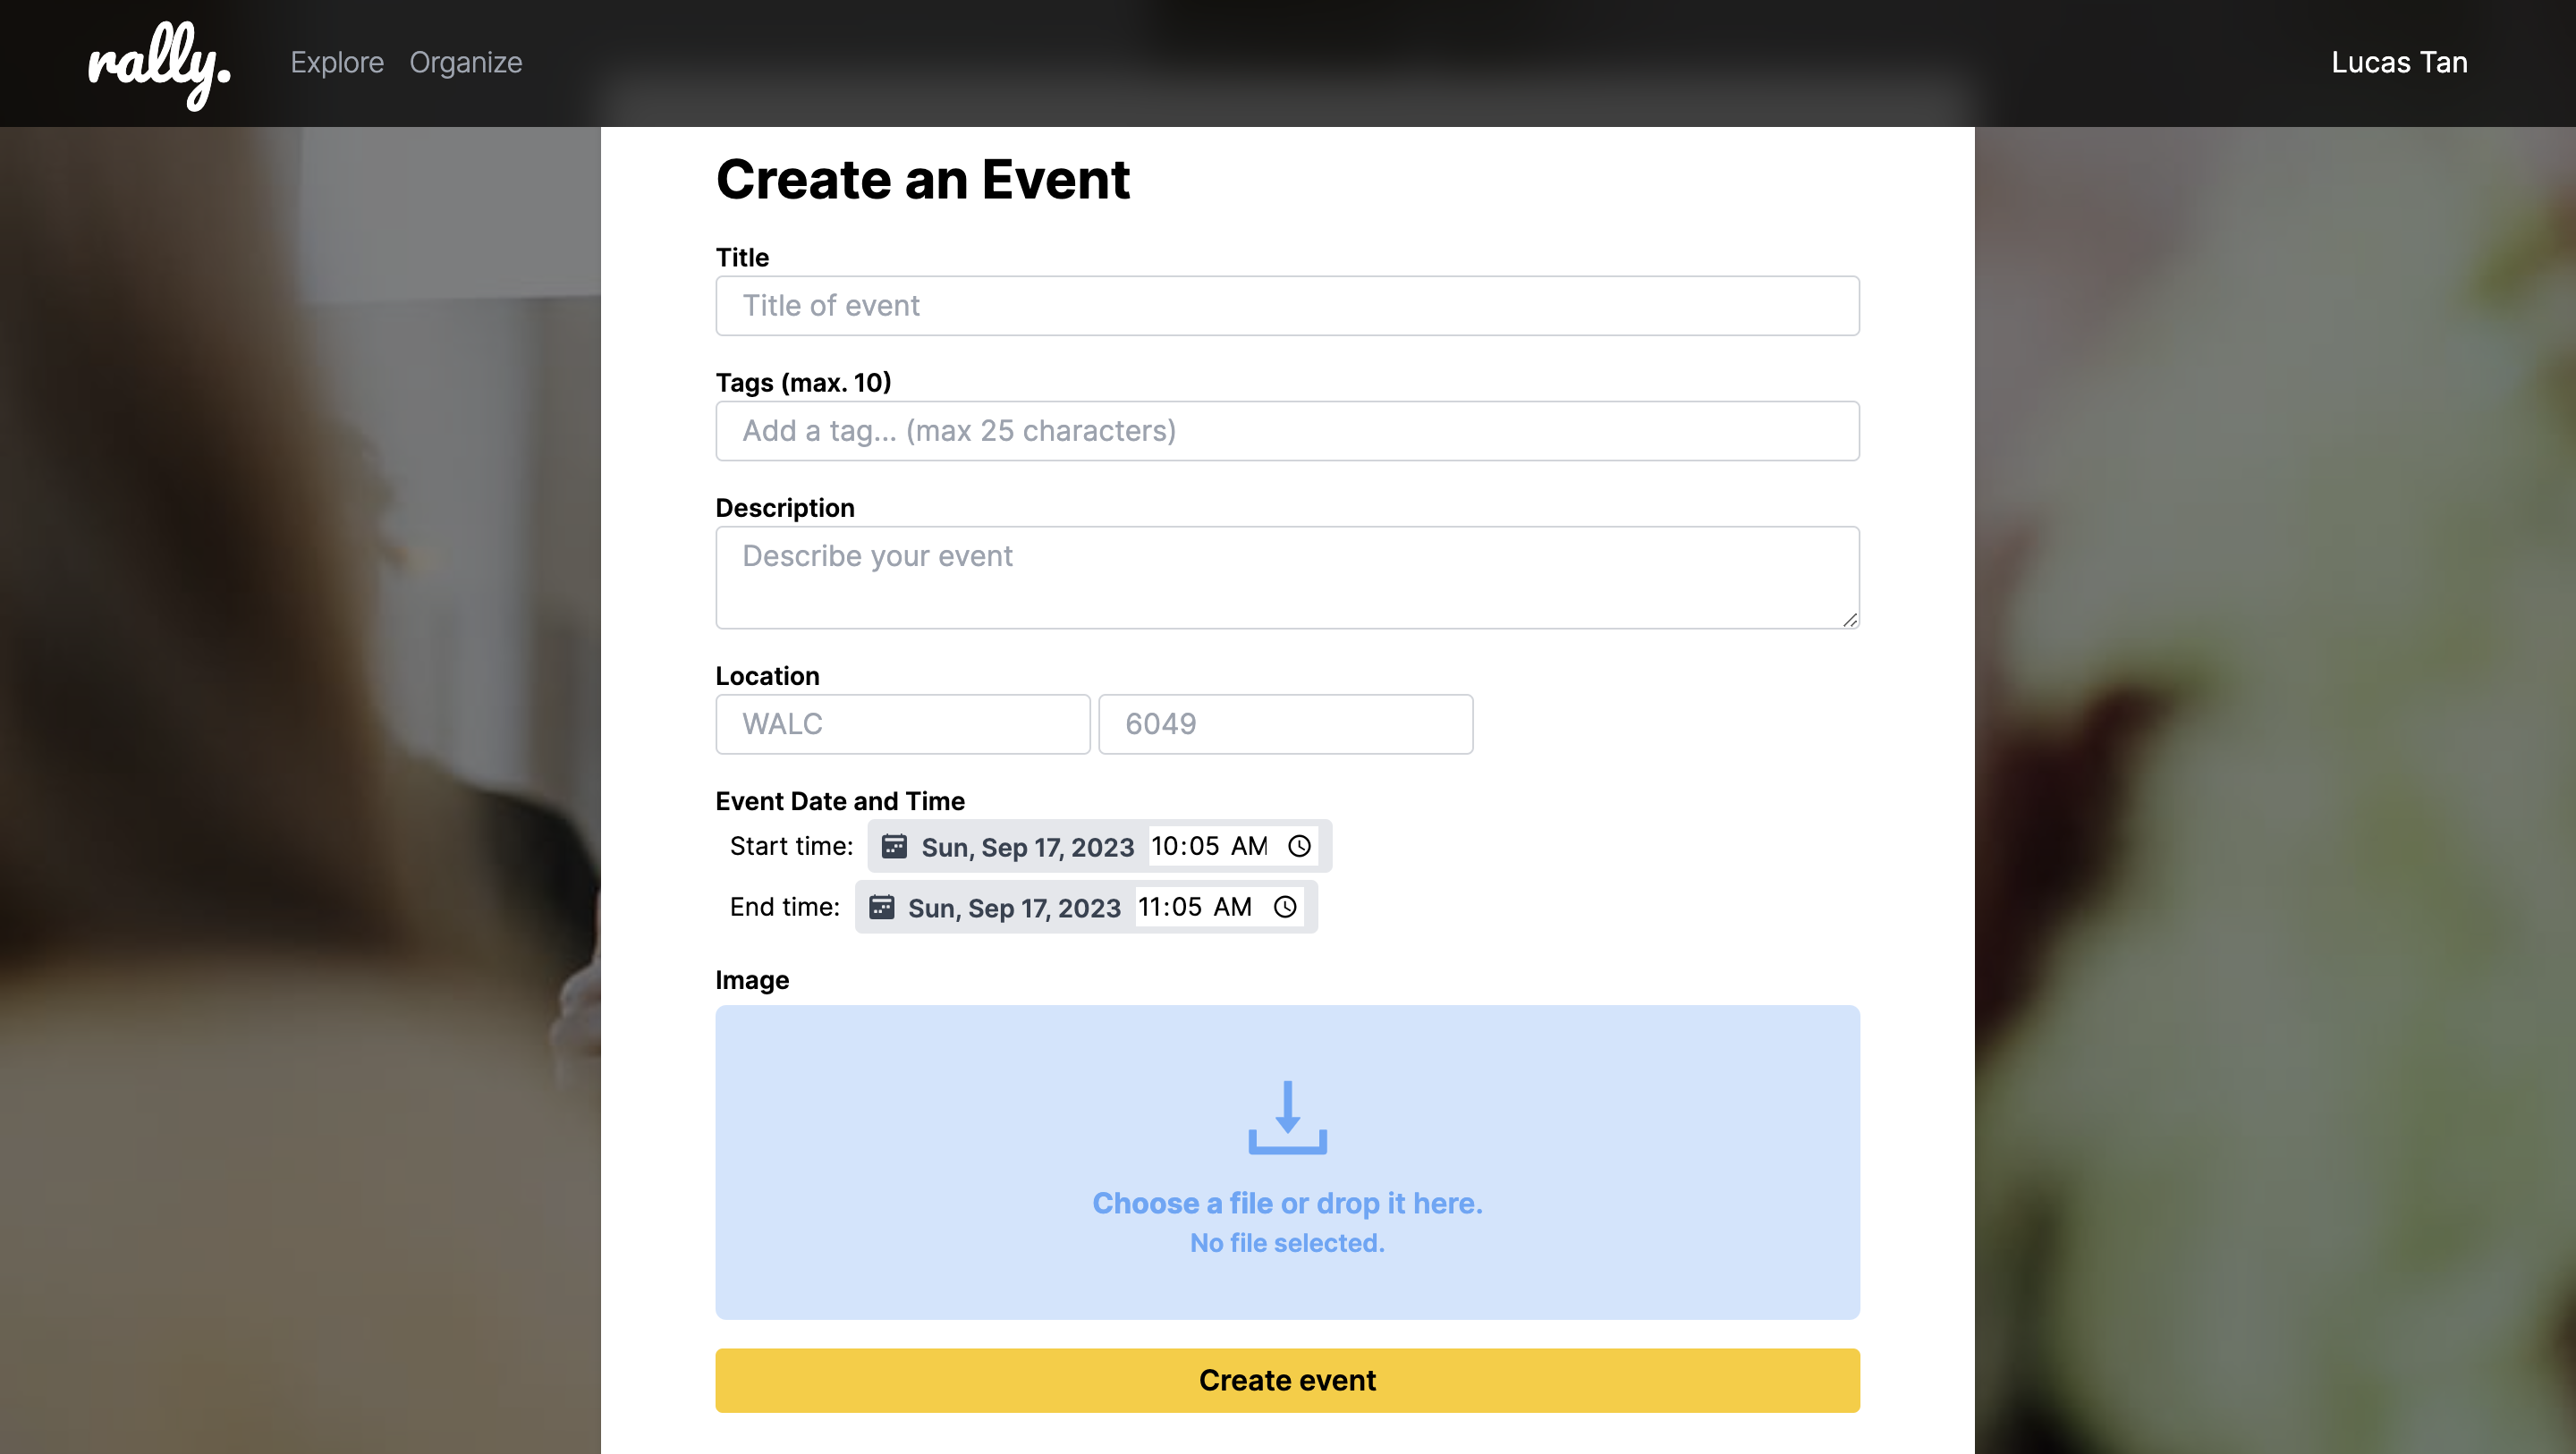Image resolution: width=2576 pixels, height=1454 pixels.
Task: Click the start date text Sun, Sep 17, 2023
Action: point(1027,846)
